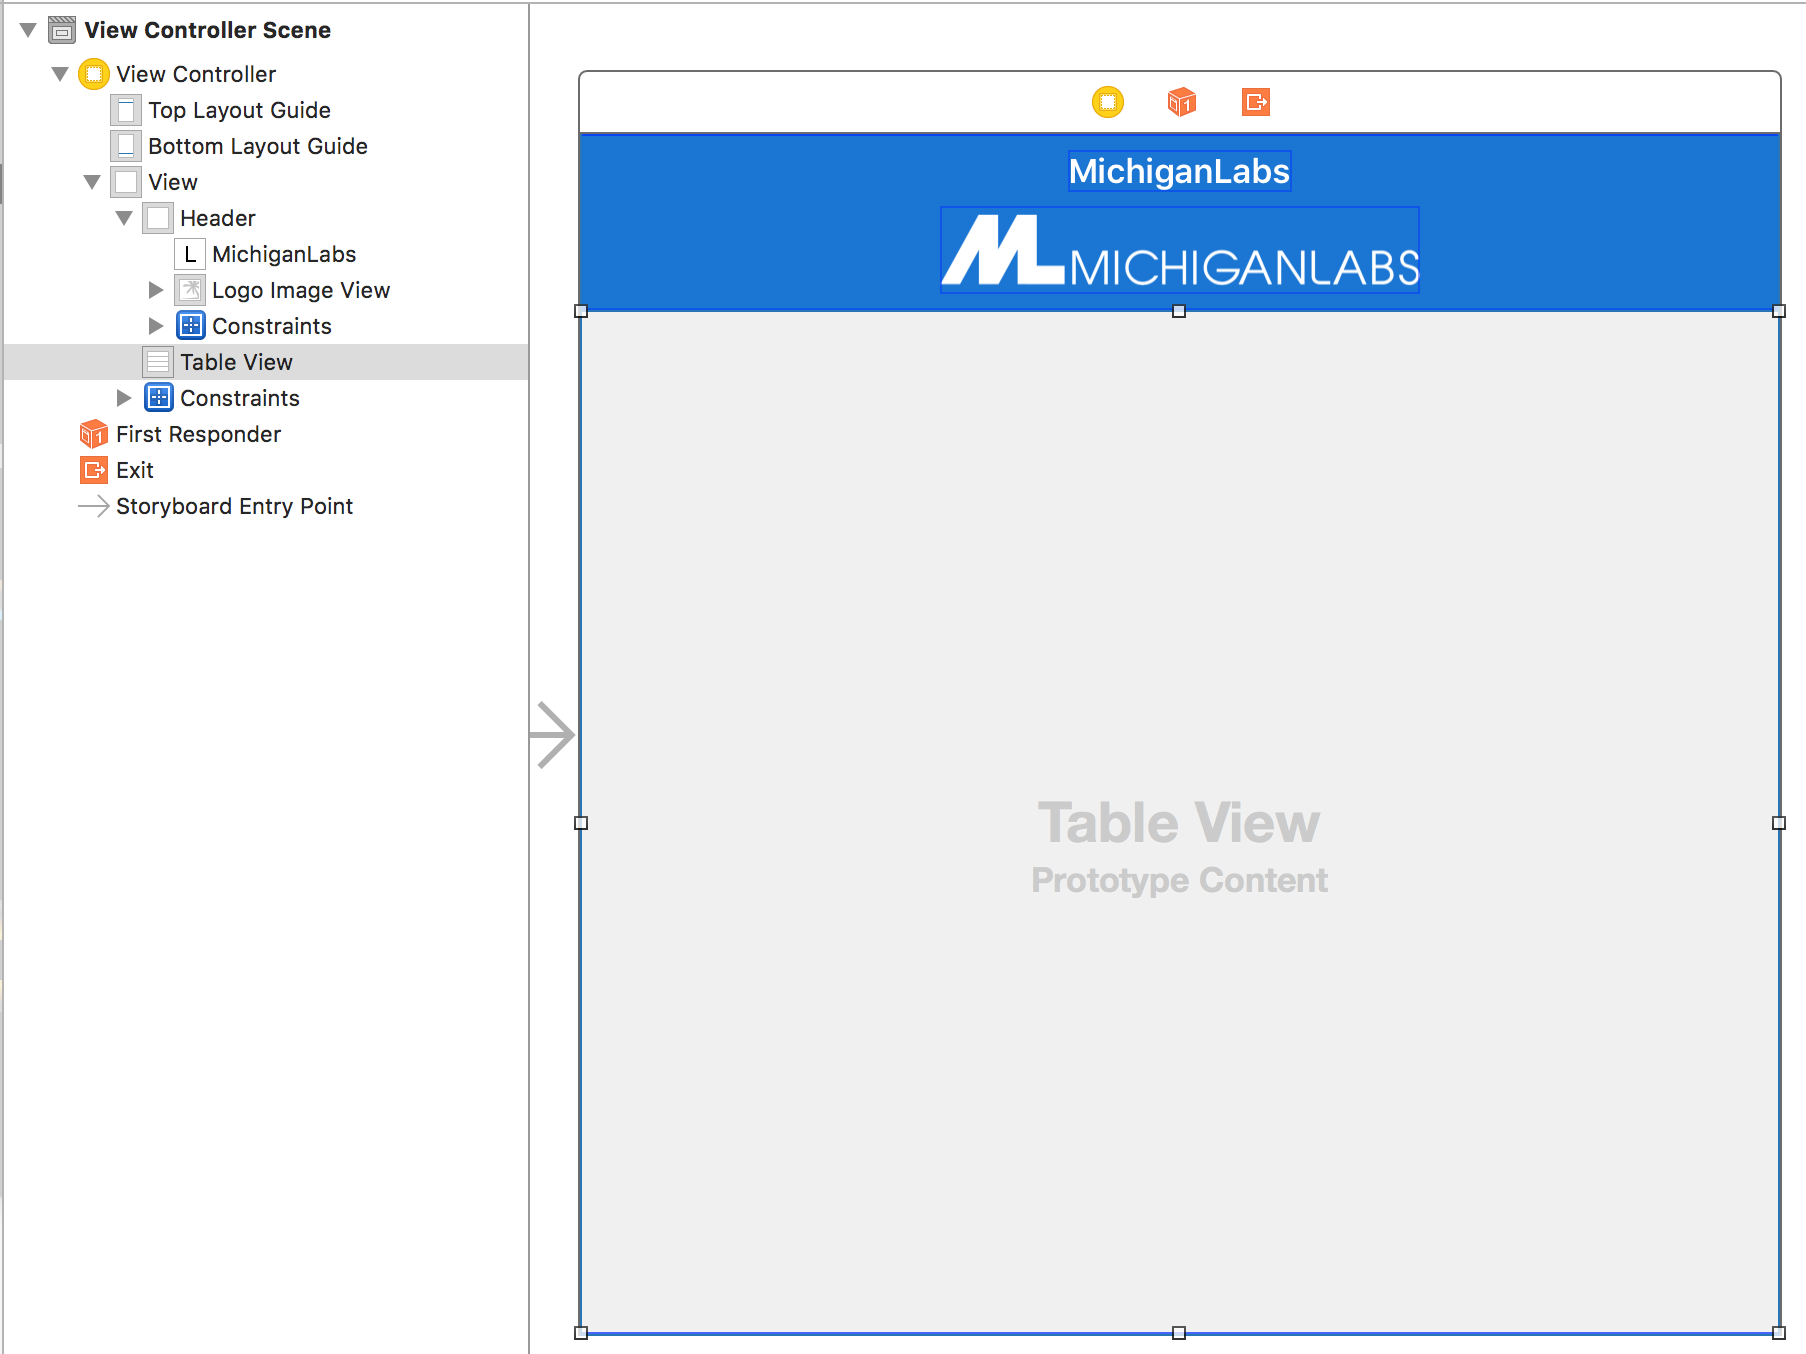
Task: Click the orange Exit icon in outline
Action: coord(94,470)
